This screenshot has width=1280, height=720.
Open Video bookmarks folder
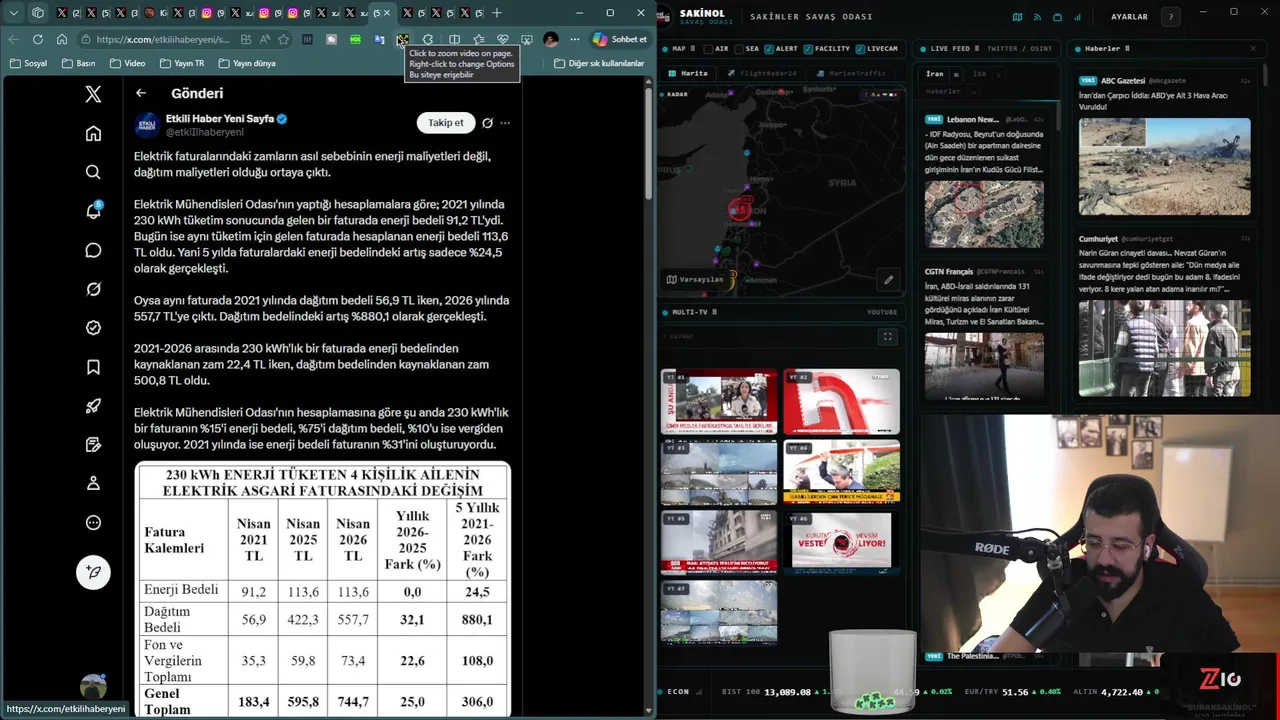click(x=127, y=63)
